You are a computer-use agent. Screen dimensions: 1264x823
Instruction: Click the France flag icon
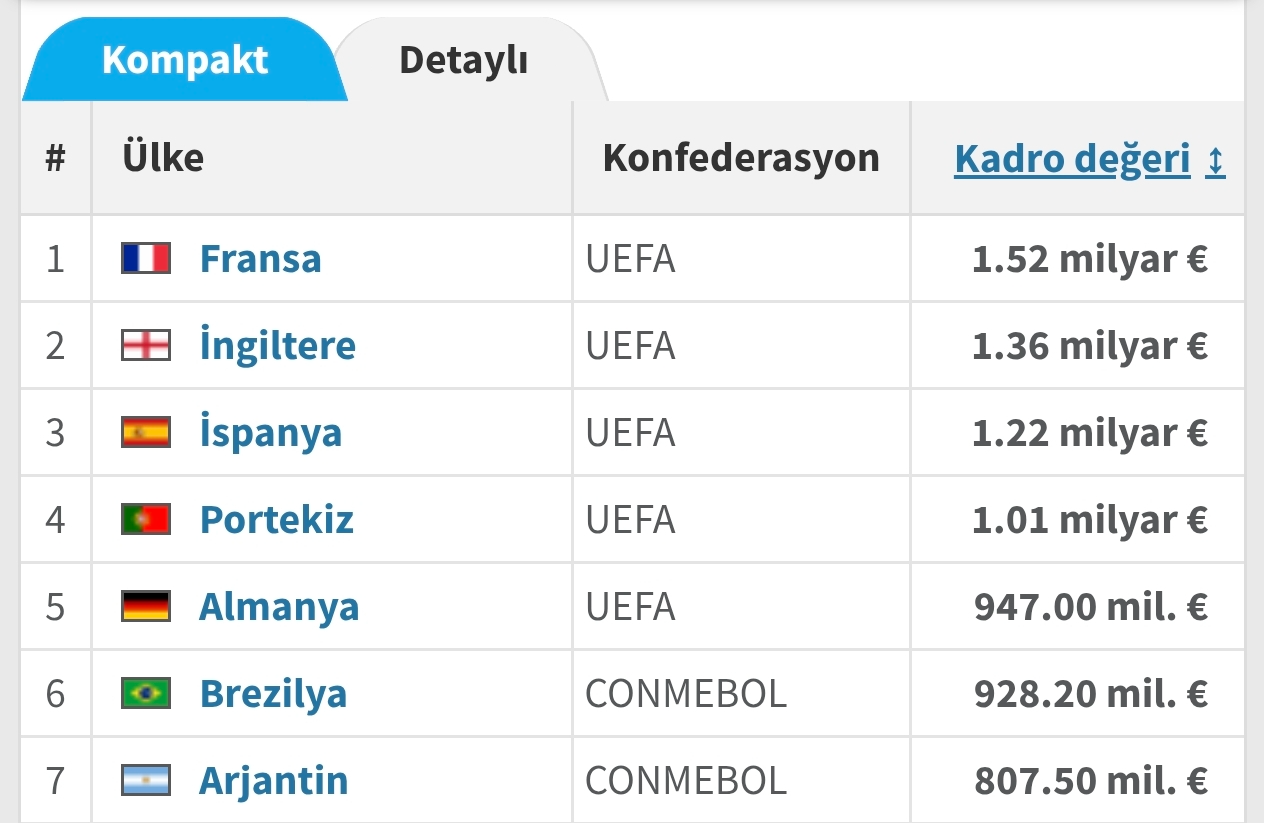146,259
